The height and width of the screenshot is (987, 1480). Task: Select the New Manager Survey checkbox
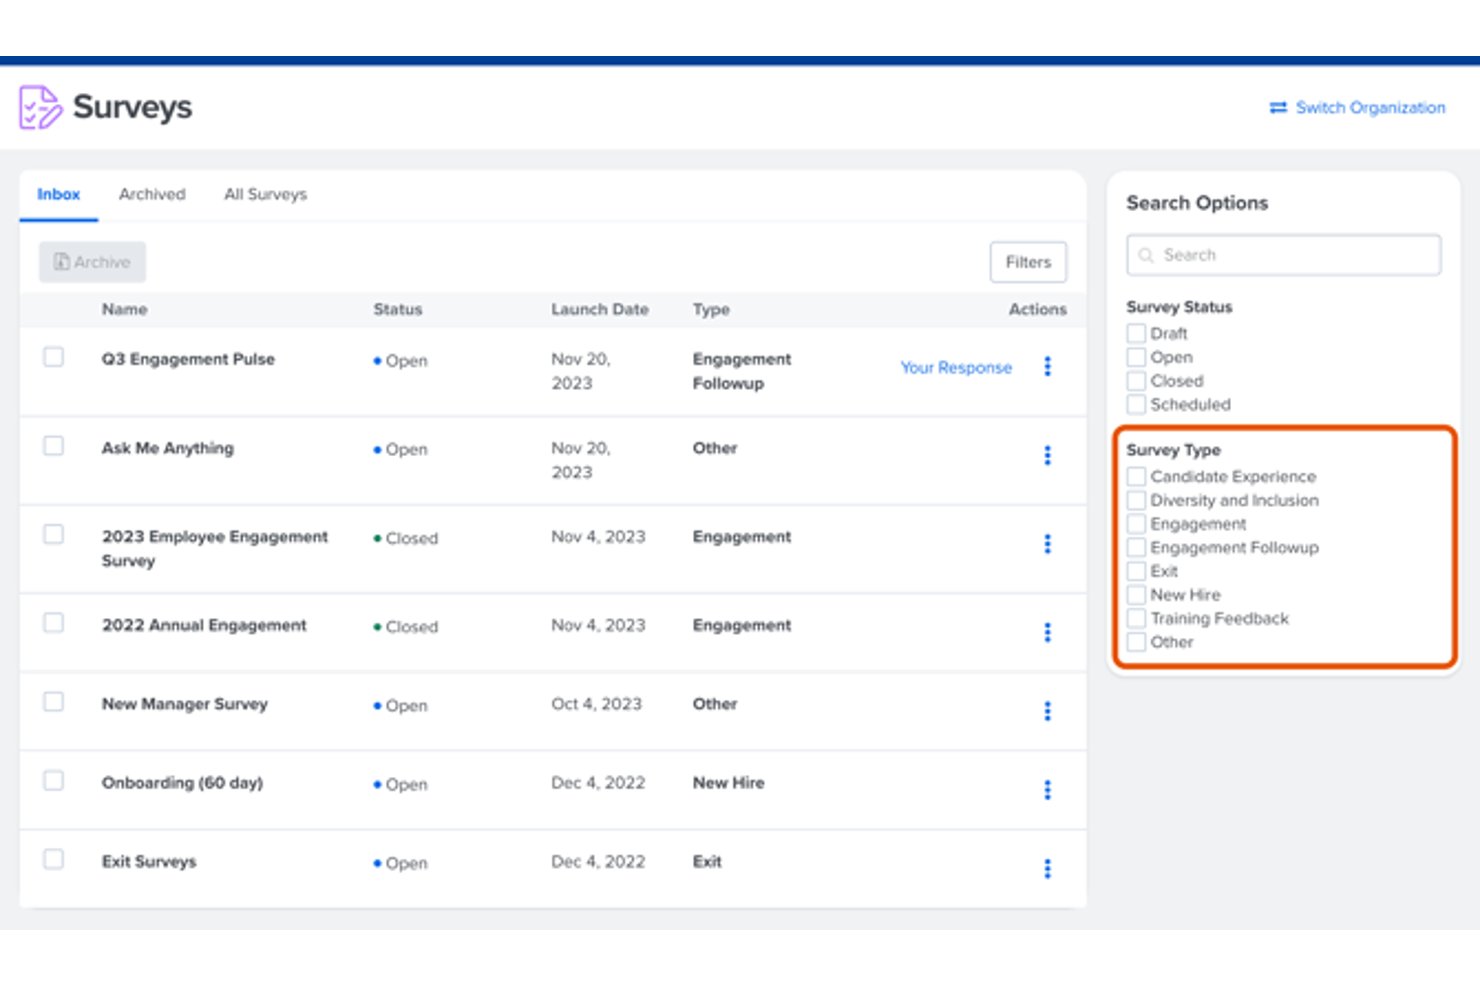pyautogui.click(x=53, y=702)
